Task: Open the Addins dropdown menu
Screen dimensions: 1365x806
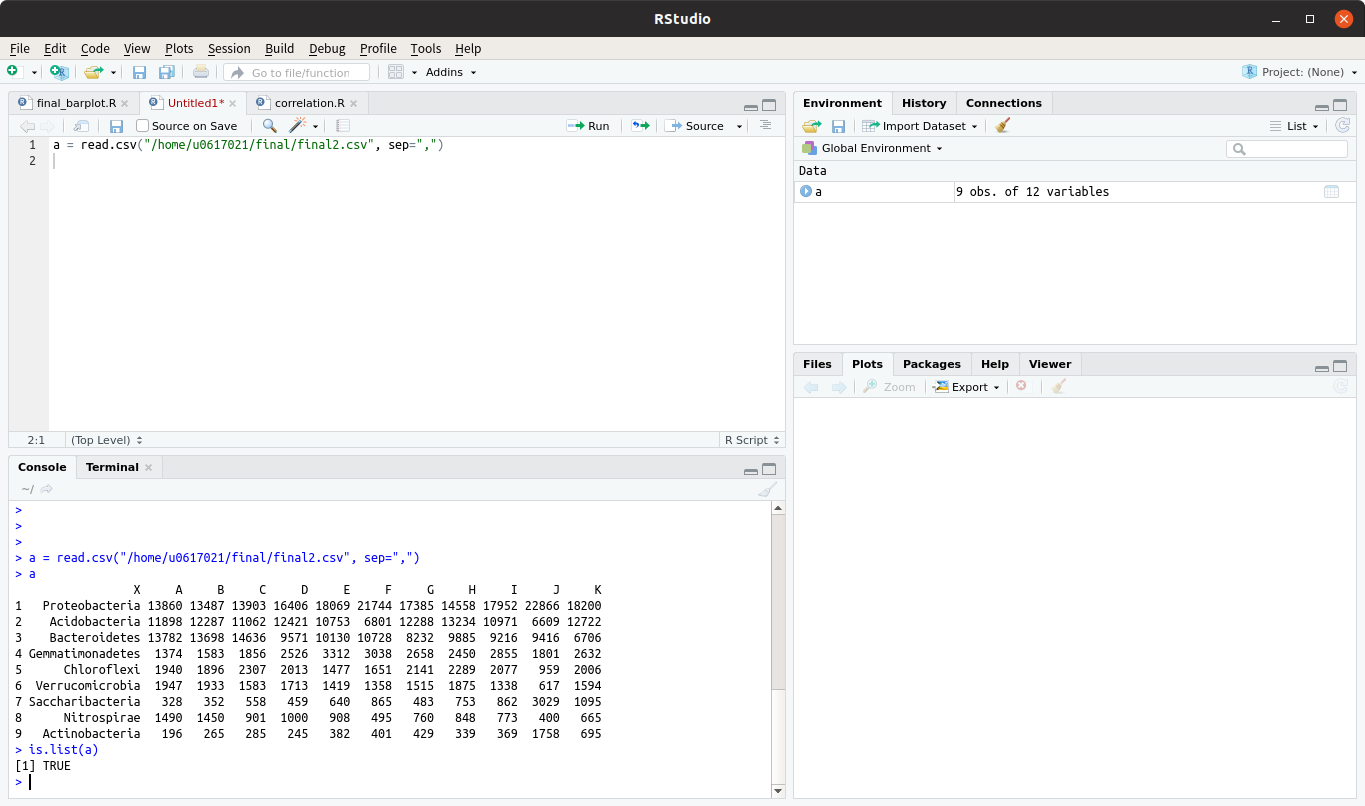Action: click(450, 72)
